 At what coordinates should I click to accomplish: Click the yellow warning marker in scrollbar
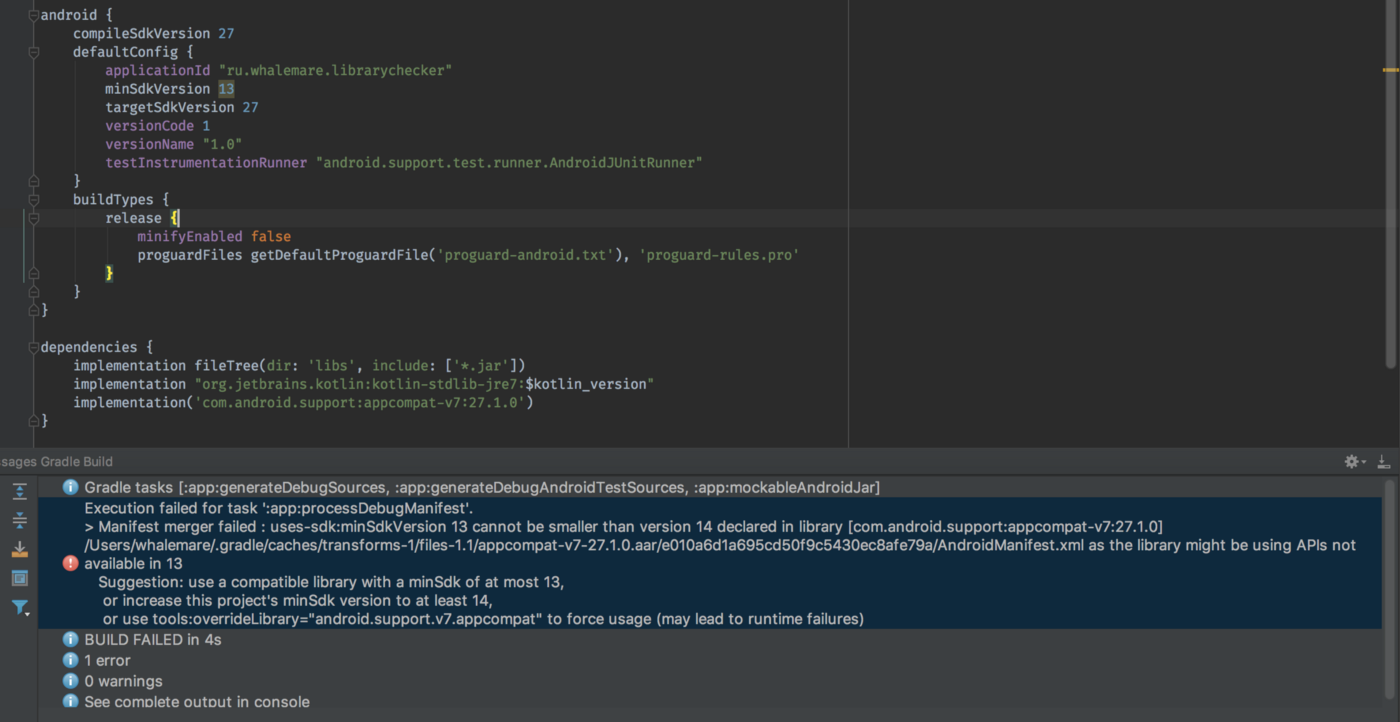click(1390, 70)
